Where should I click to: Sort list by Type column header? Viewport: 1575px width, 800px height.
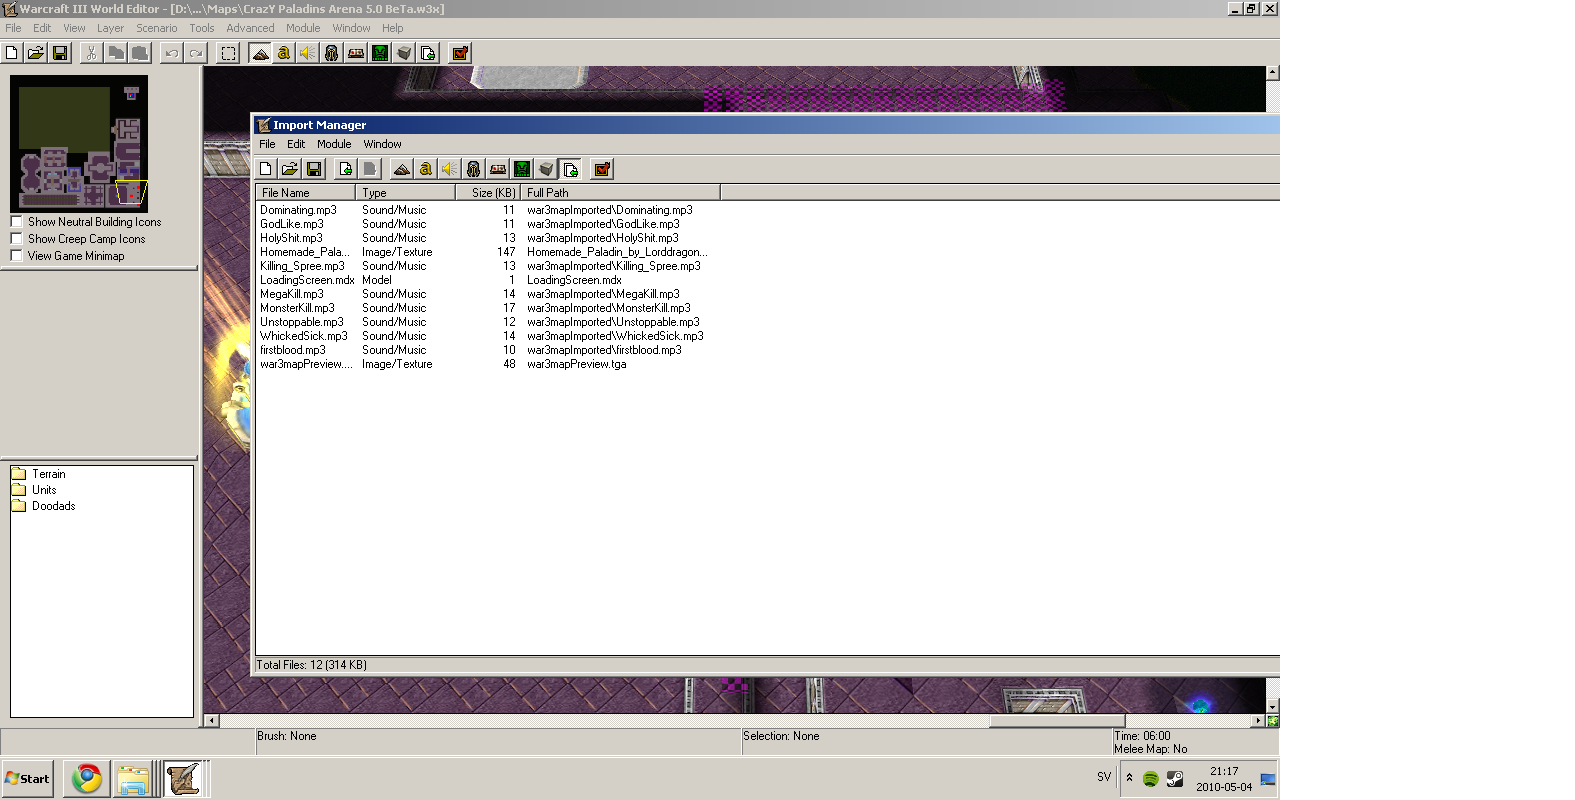406,192
